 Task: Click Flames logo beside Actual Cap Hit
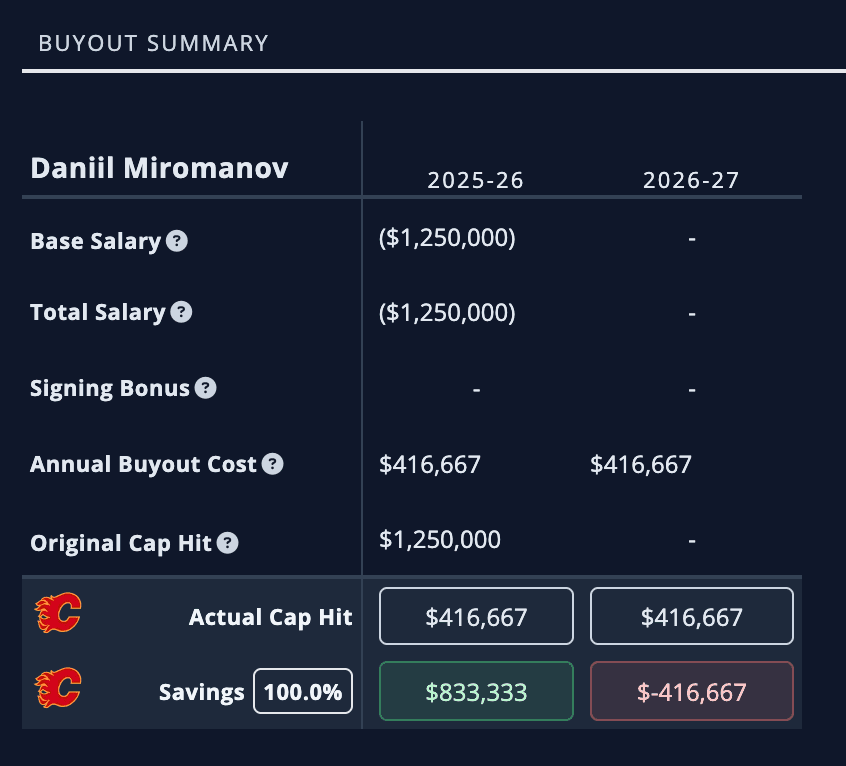click(58, 613)
